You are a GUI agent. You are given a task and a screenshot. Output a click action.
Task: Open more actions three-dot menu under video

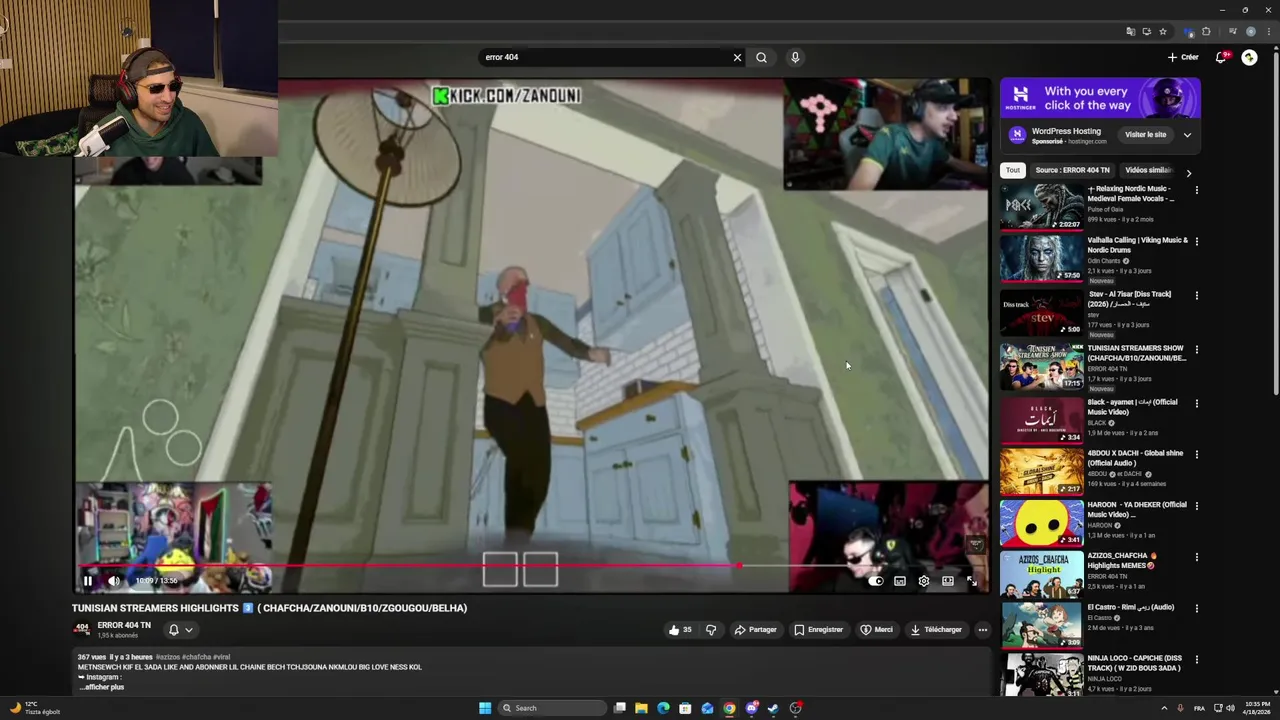point(983,630)
